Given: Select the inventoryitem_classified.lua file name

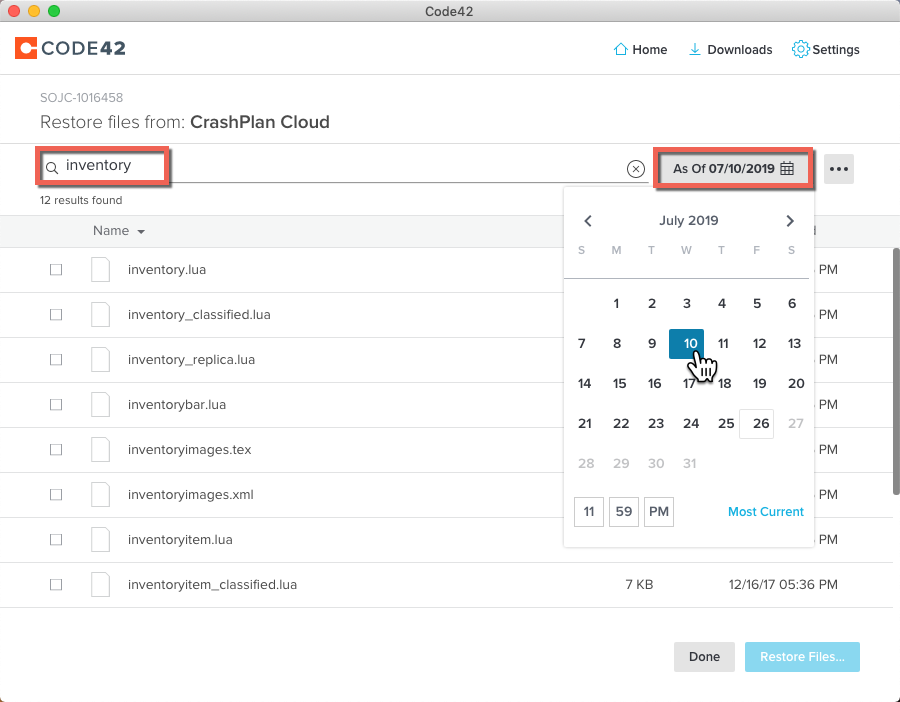Looking at the screenshot, I should coord(212,585).
